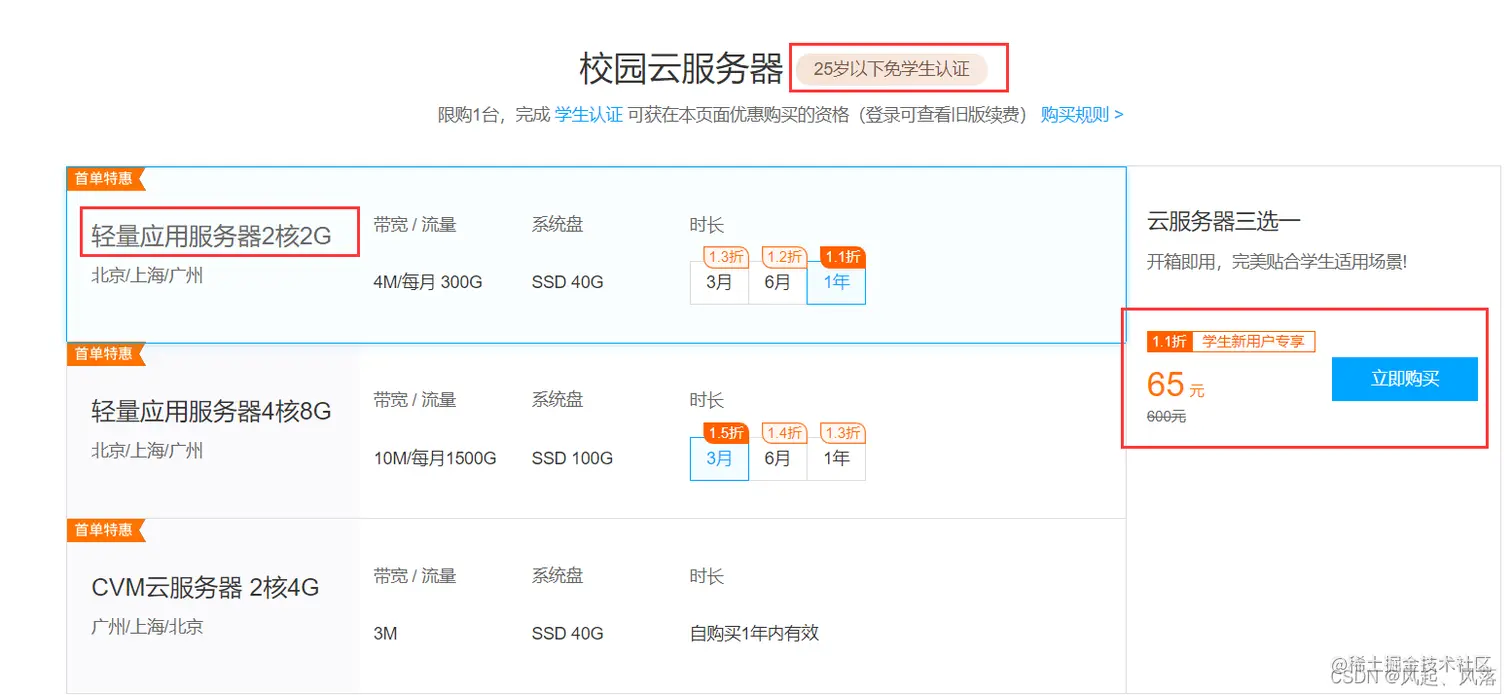Viewport: 1512px width, 695px height.
Task: Click the 1.1折 tag in the price panel
Action: point(1169,341)
